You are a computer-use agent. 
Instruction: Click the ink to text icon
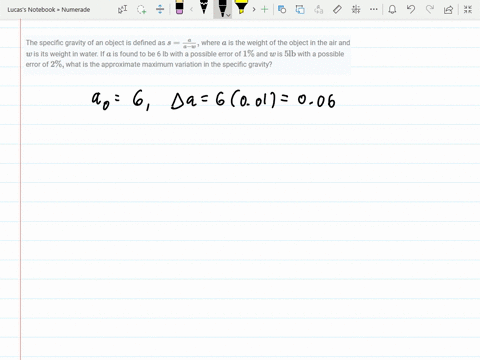point(319,9)
